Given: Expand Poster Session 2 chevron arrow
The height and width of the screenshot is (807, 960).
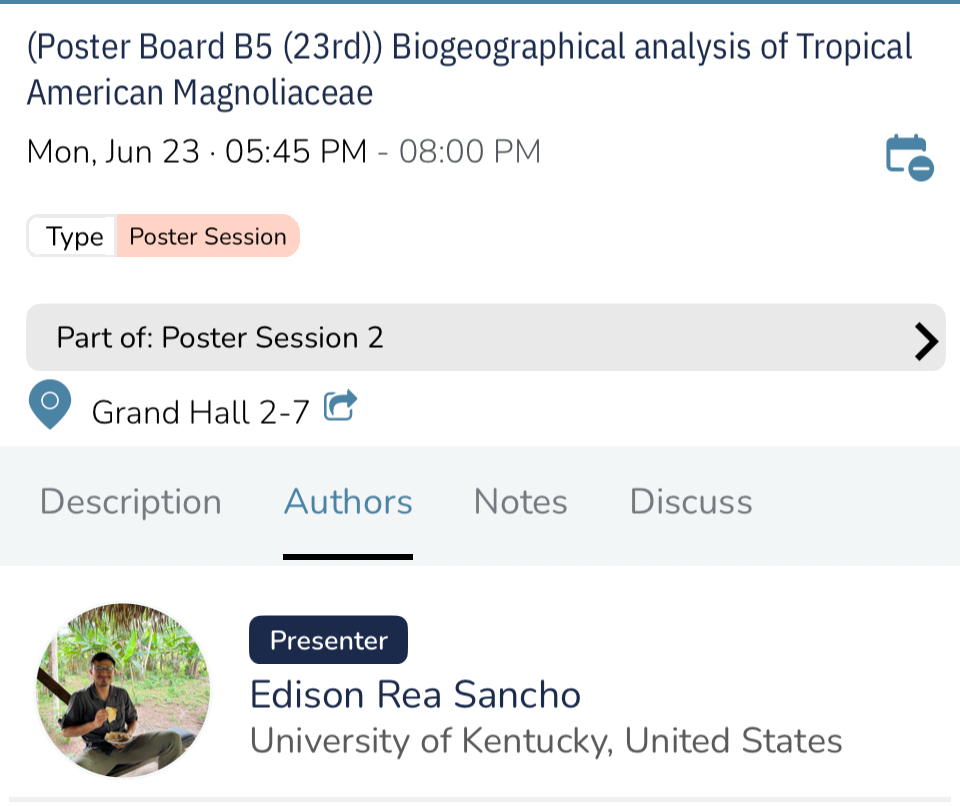Looking at the screenshot, I should coord(926,341).
